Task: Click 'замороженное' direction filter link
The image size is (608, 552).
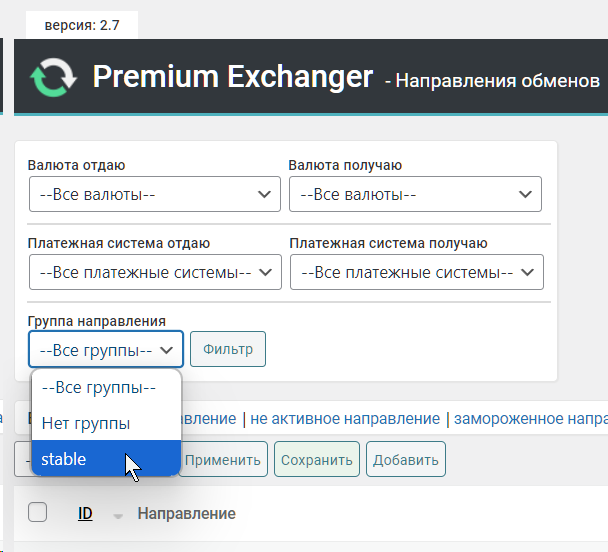Action: pos(530,419)
